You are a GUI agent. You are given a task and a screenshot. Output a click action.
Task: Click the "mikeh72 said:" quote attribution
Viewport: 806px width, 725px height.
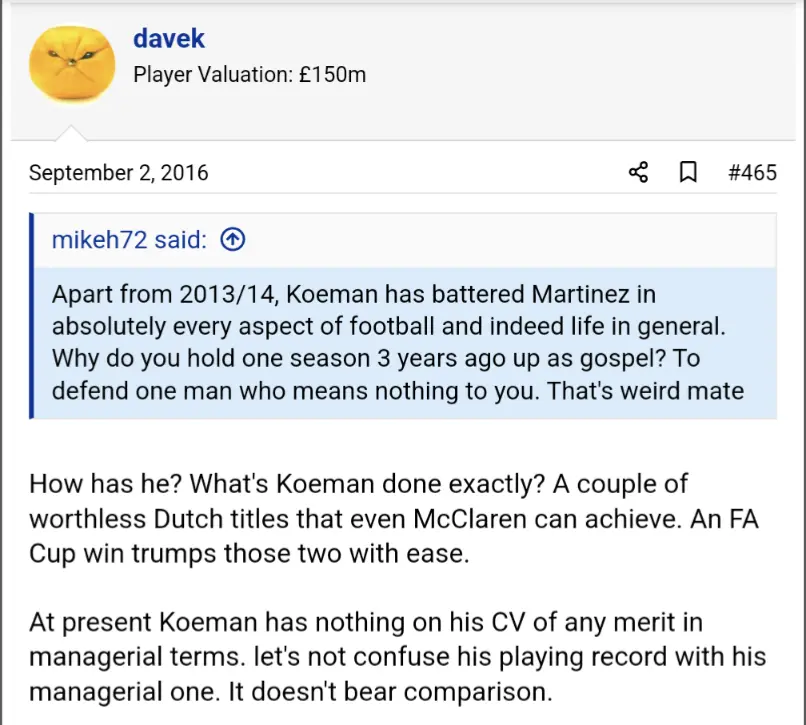click(x=130, y=239)
